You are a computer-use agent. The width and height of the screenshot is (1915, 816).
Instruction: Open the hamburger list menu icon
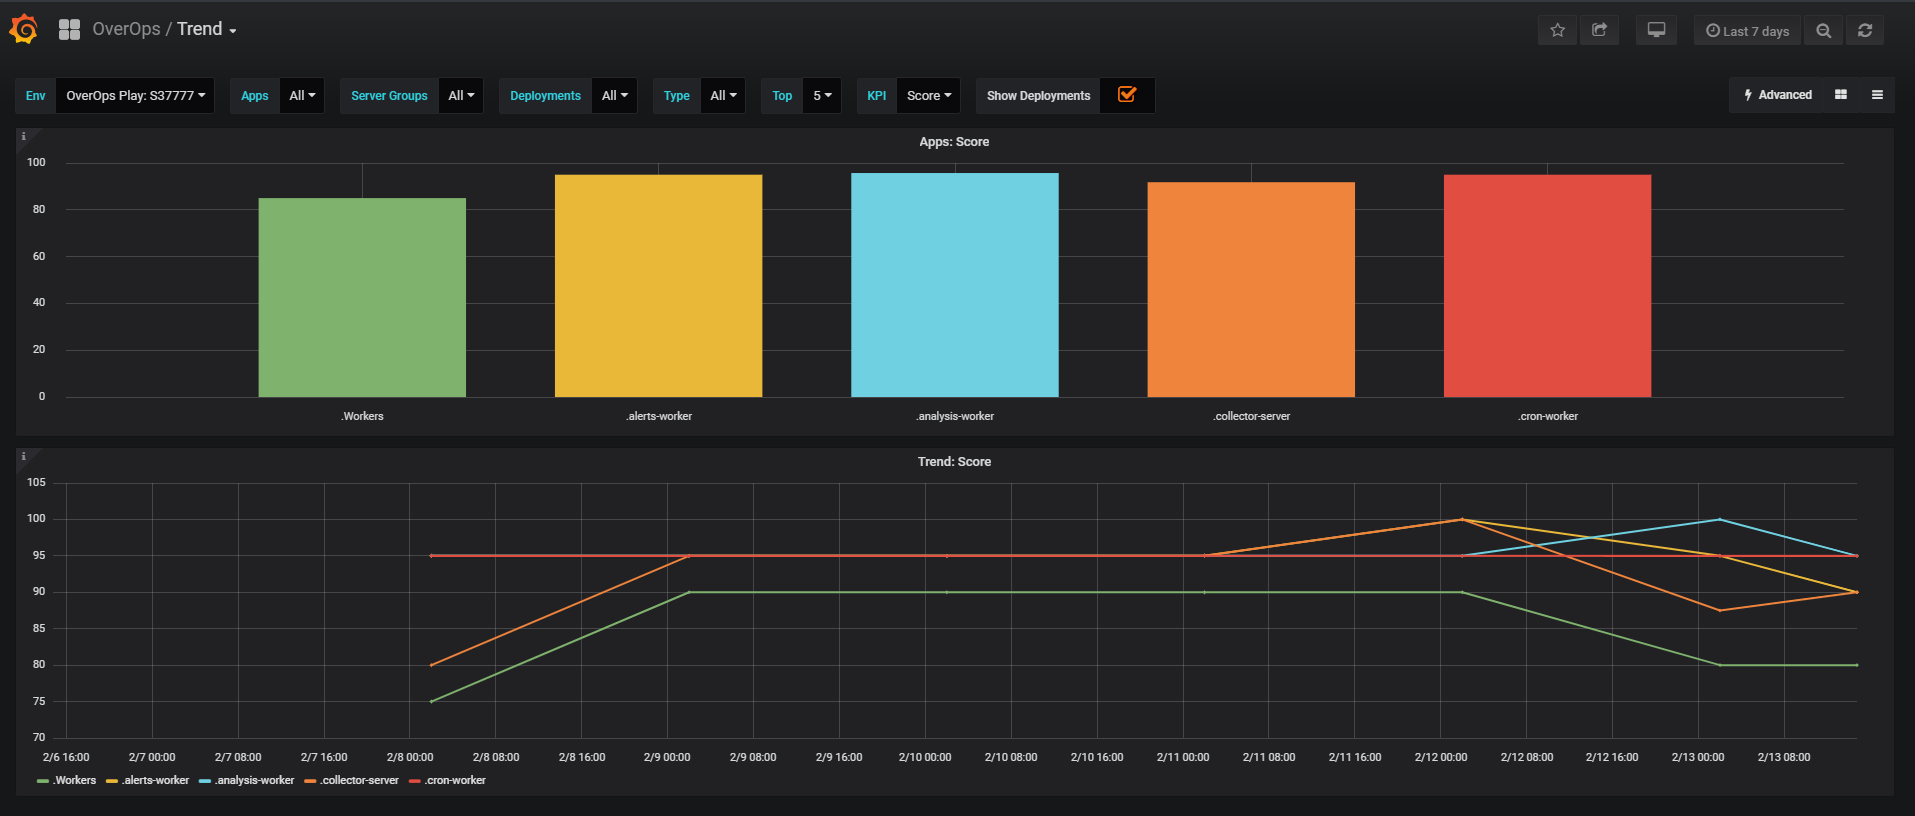[1877, 95]
